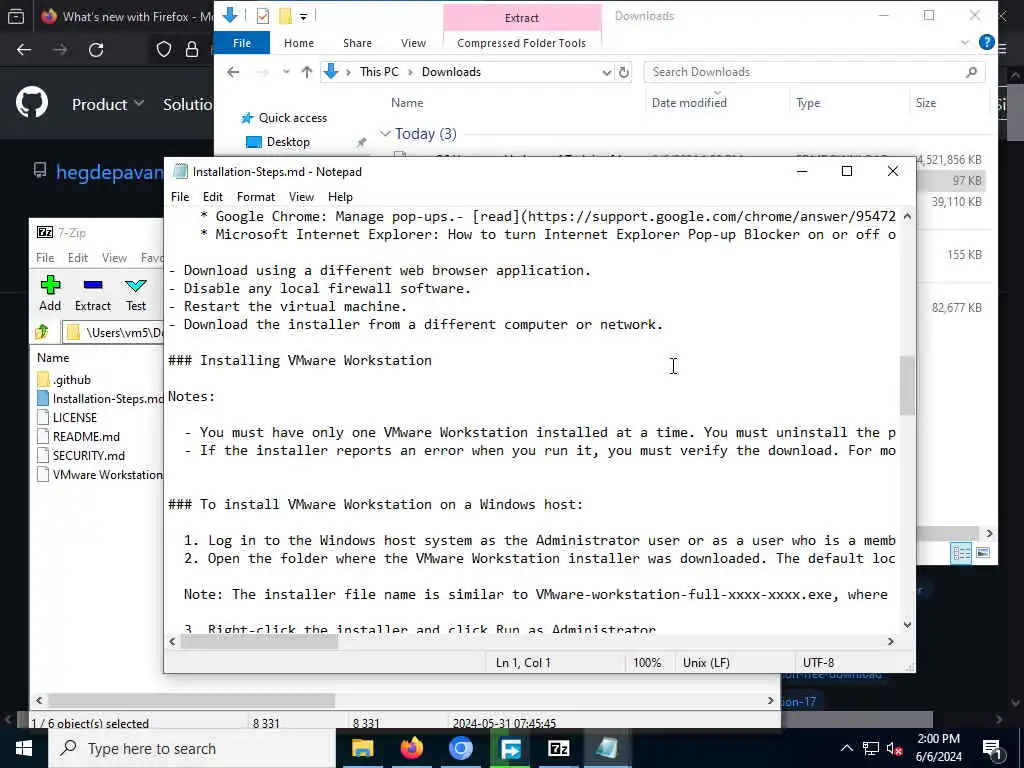Click the GitHub logo in Firefox page

[x=32, y=103]
